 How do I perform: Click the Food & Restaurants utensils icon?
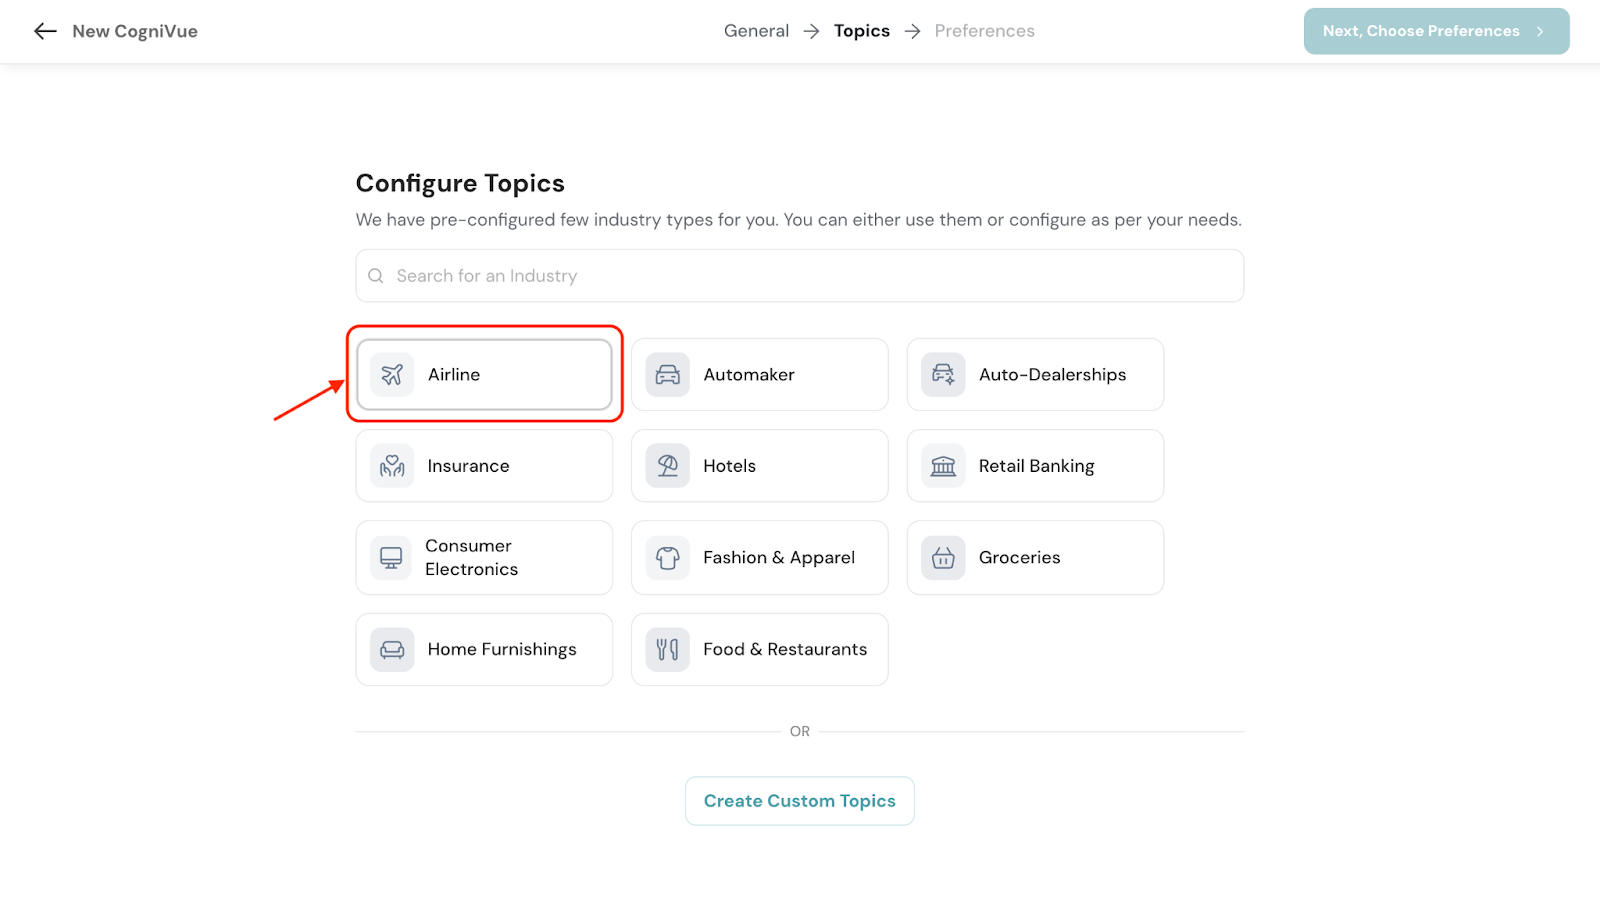(x=668, y=650)
